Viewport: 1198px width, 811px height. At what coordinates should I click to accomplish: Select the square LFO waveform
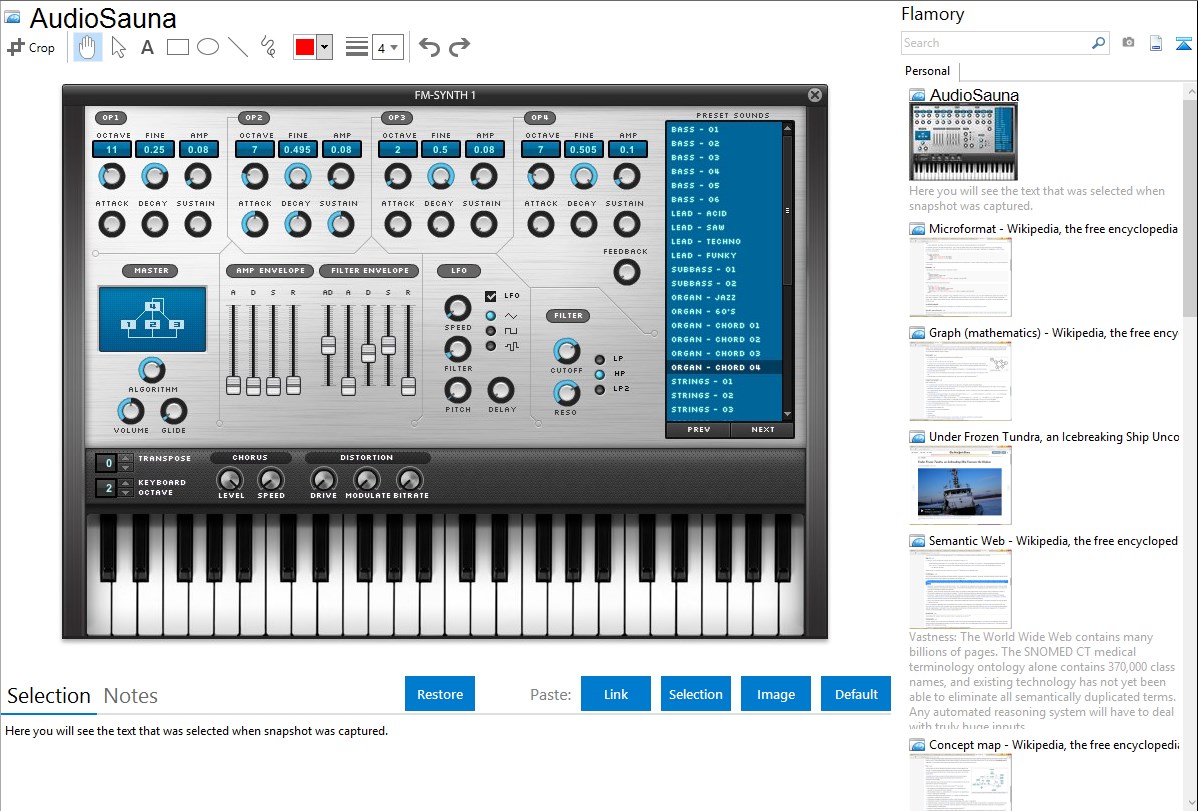tap(491, 331)
